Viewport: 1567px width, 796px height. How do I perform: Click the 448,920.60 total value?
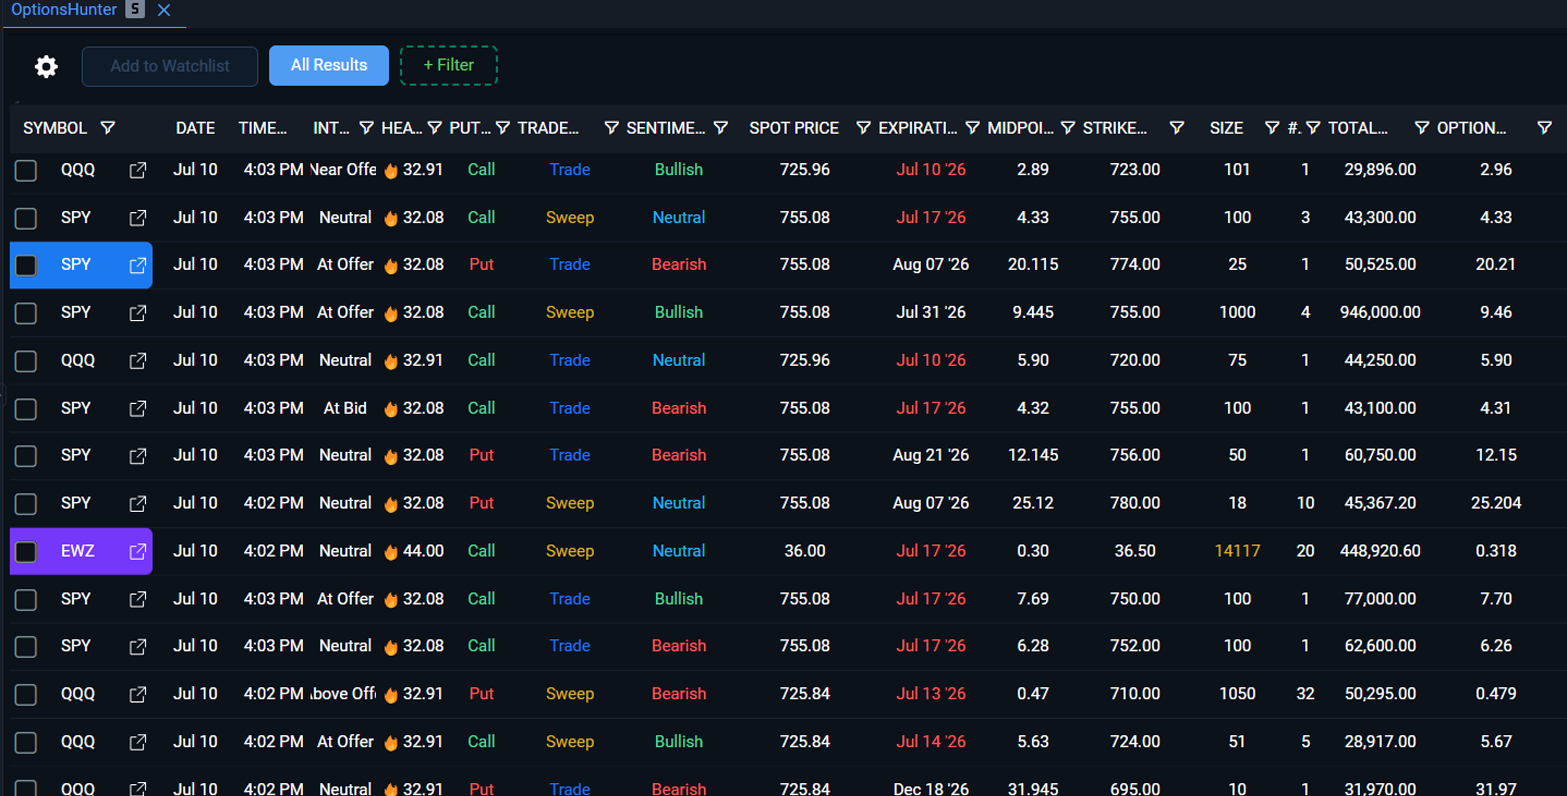click(x=1380, y=551)
